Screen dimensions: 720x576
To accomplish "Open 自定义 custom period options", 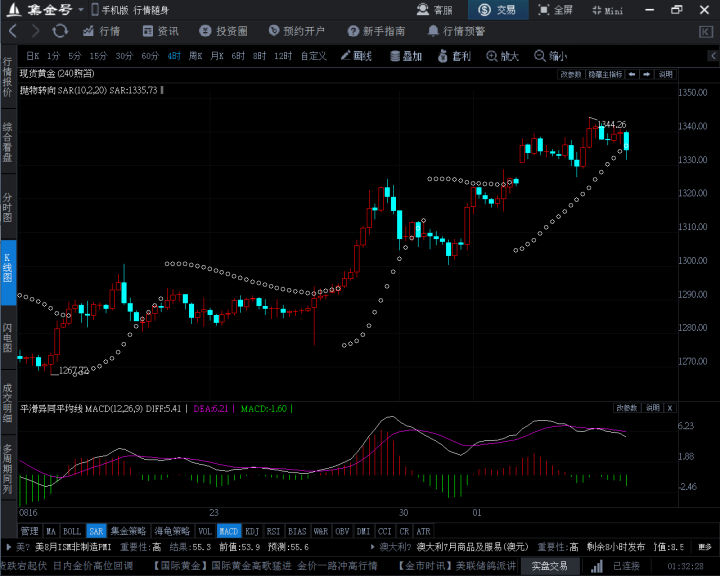I will point(313,56).
